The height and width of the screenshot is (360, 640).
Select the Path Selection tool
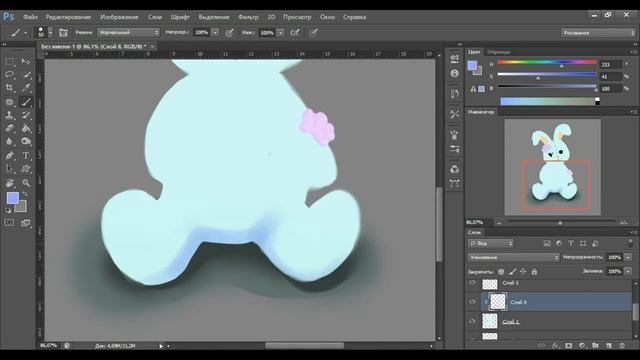pyautogui.click(x=9, y=169)
